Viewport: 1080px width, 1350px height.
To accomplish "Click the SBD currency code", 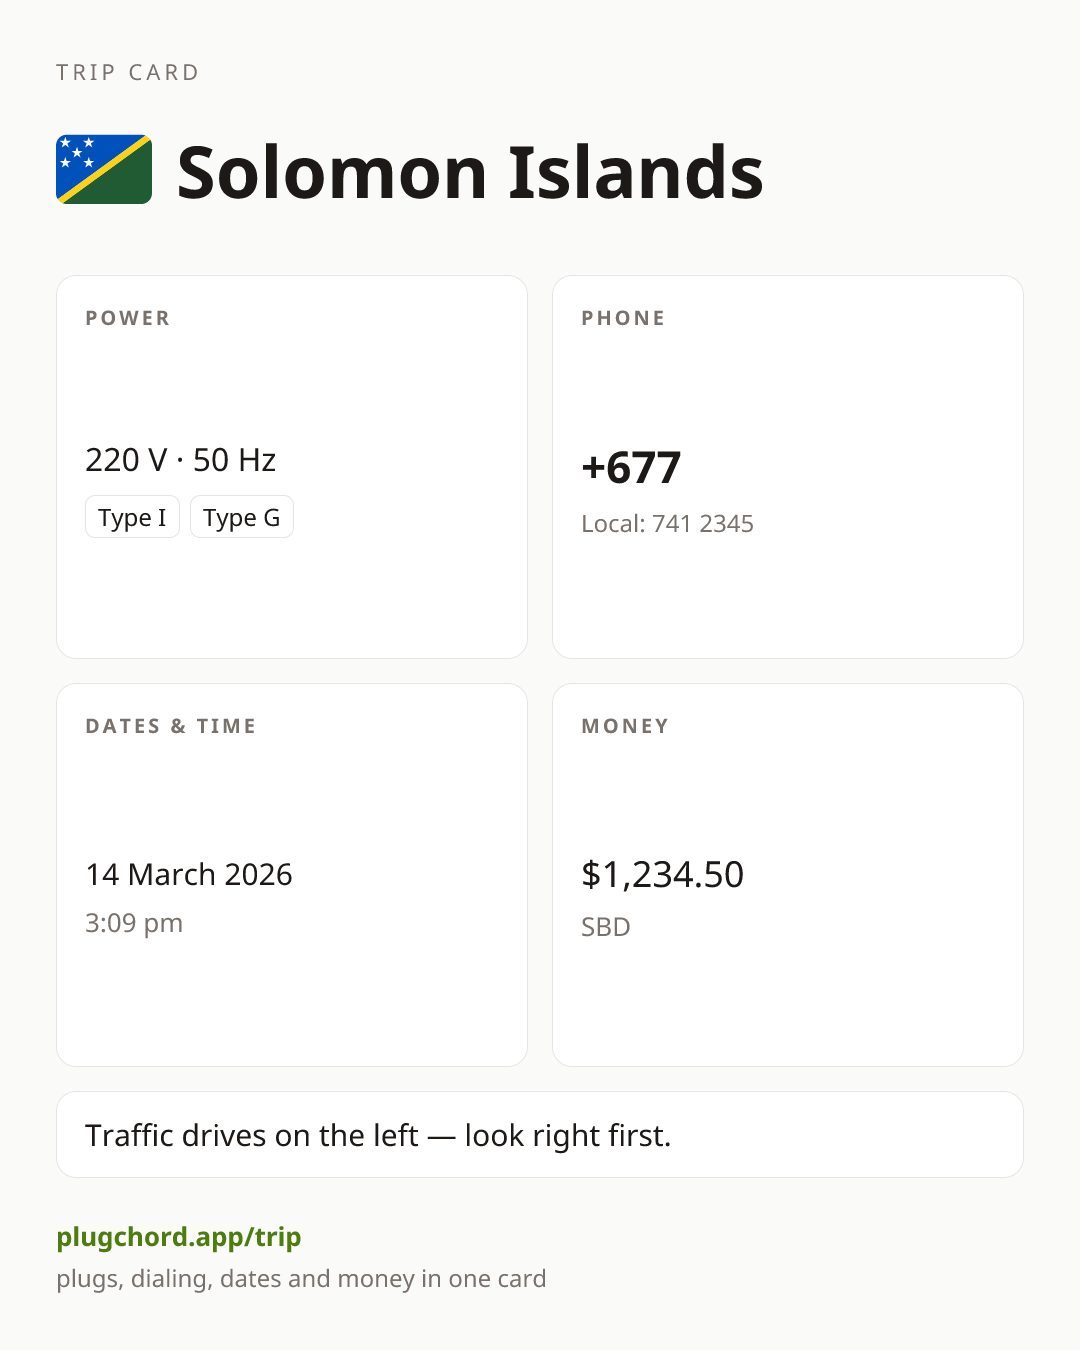I will click(x=606, y=927).
